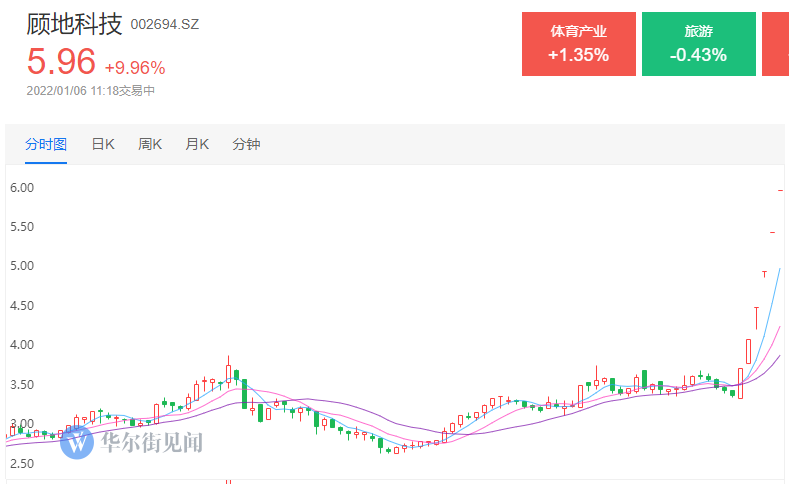Image resolution: width=789 pixels, height=484 pixels.
Task: Click the latest candlestick near 6.00
Action: tap(780, 190)
